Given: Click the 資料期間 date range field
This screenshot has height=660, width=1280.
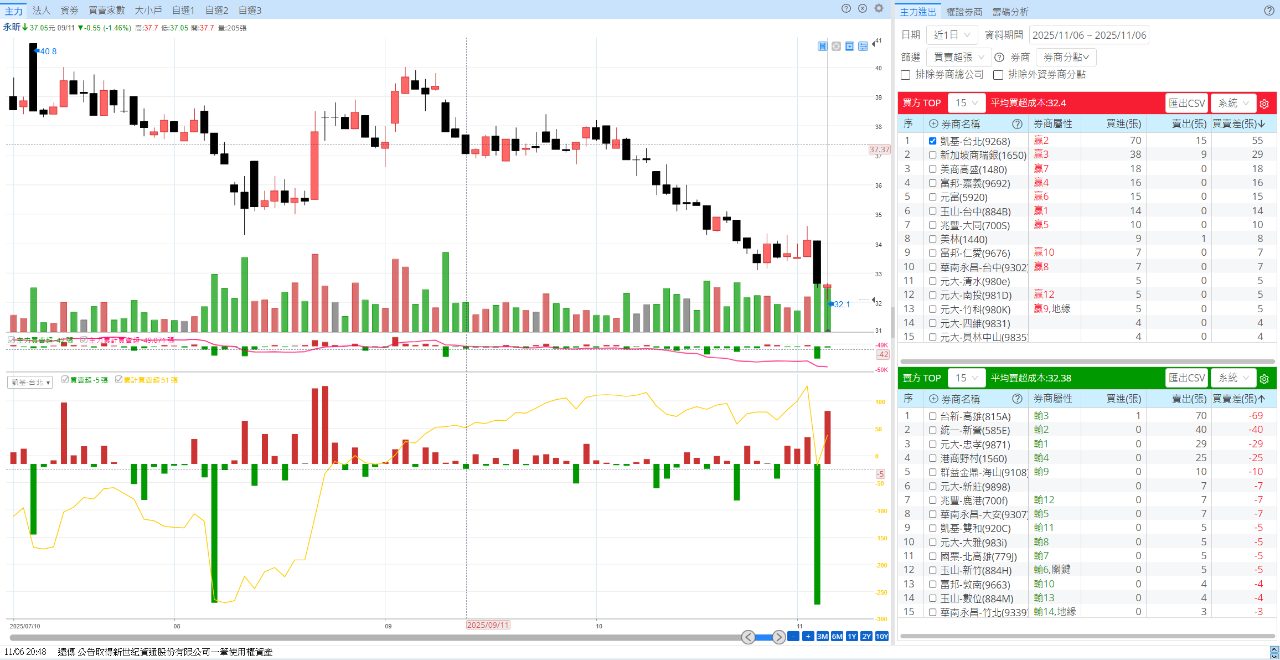Looking at the screenshot, I should 1089,34.
